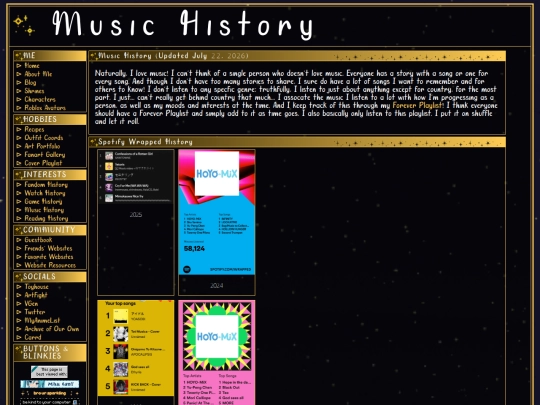Image resolution: width=540 pixels, height=405 pixels.
Task: Open Reading History link
Action: [46, 218]
